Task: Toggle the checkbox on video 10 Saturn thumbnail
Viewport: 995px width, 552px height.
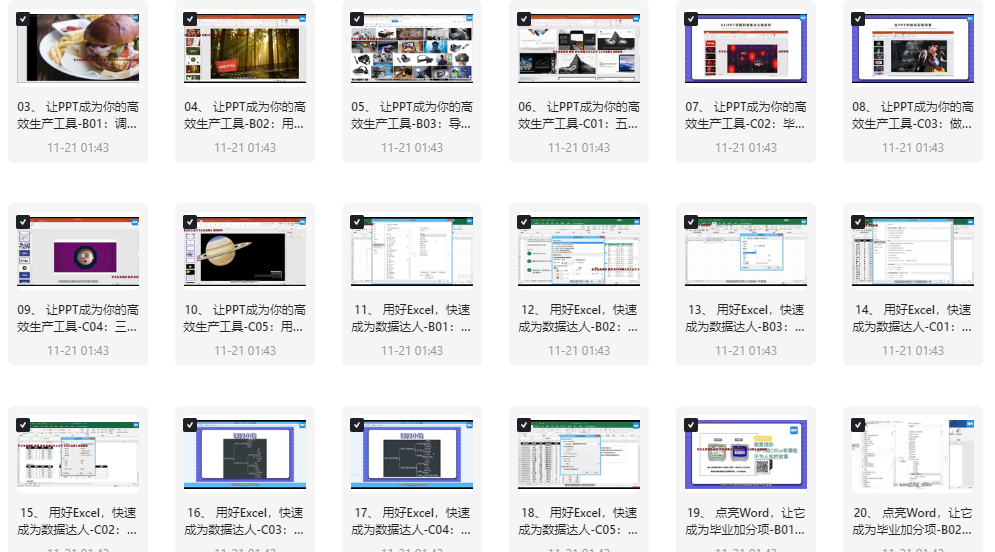Action: [x=190, y=223]
